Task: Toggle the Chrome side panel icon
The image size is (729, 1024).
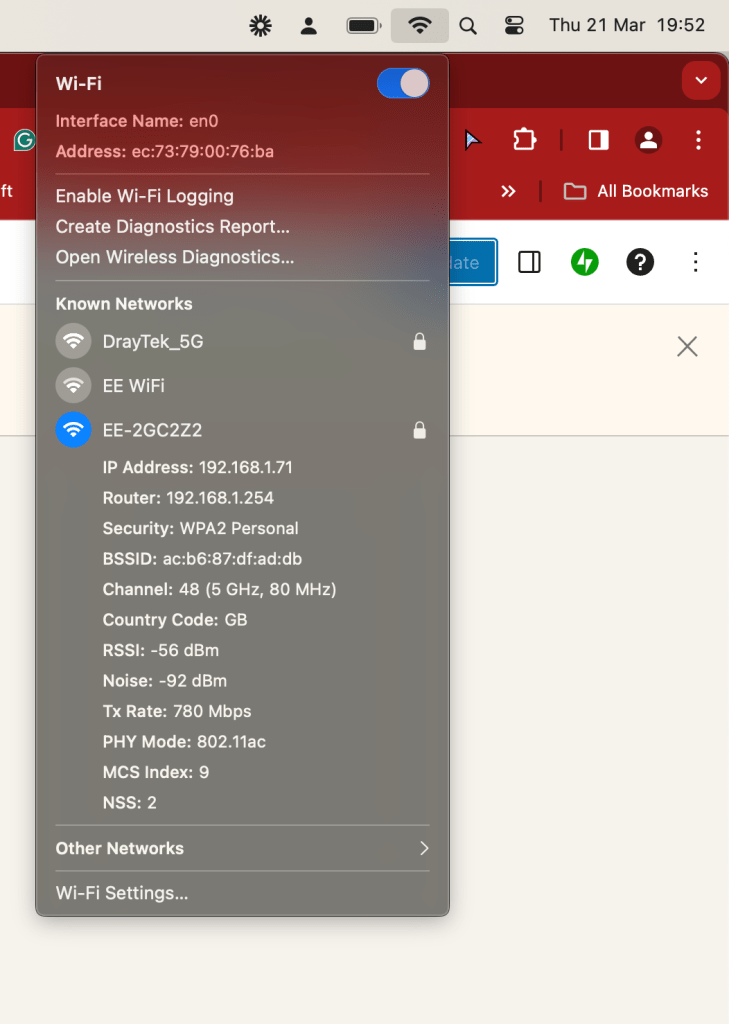Action: tap(598, 140)
